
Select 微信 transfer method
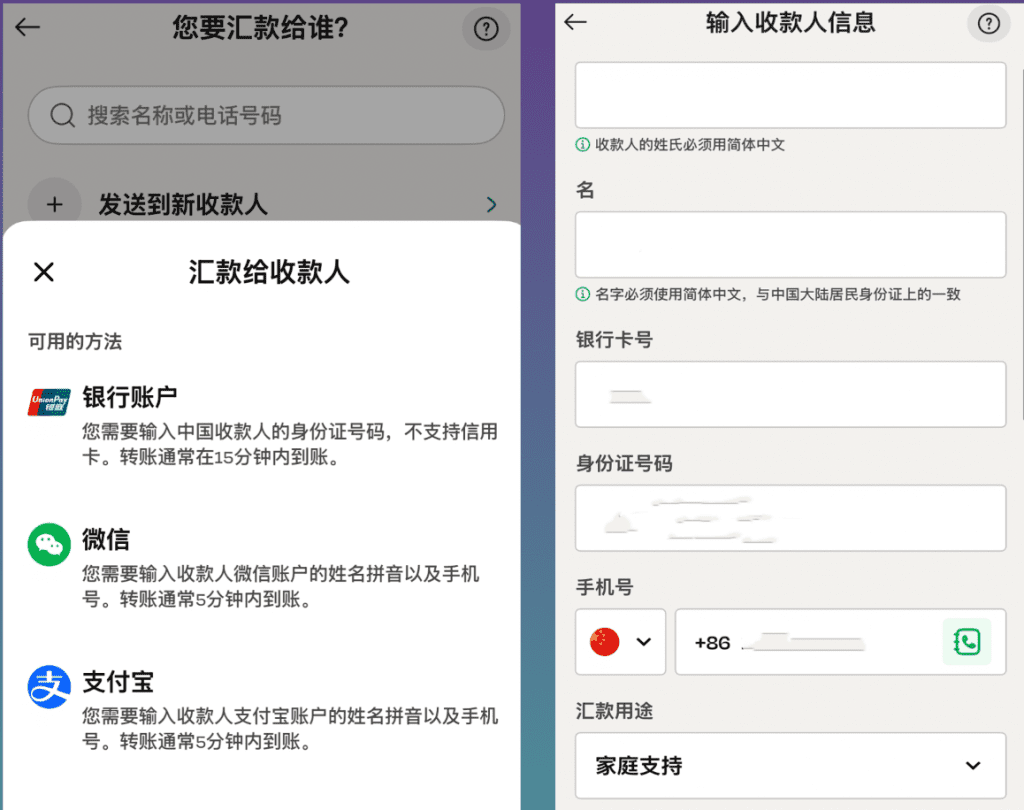pos(106,541)
